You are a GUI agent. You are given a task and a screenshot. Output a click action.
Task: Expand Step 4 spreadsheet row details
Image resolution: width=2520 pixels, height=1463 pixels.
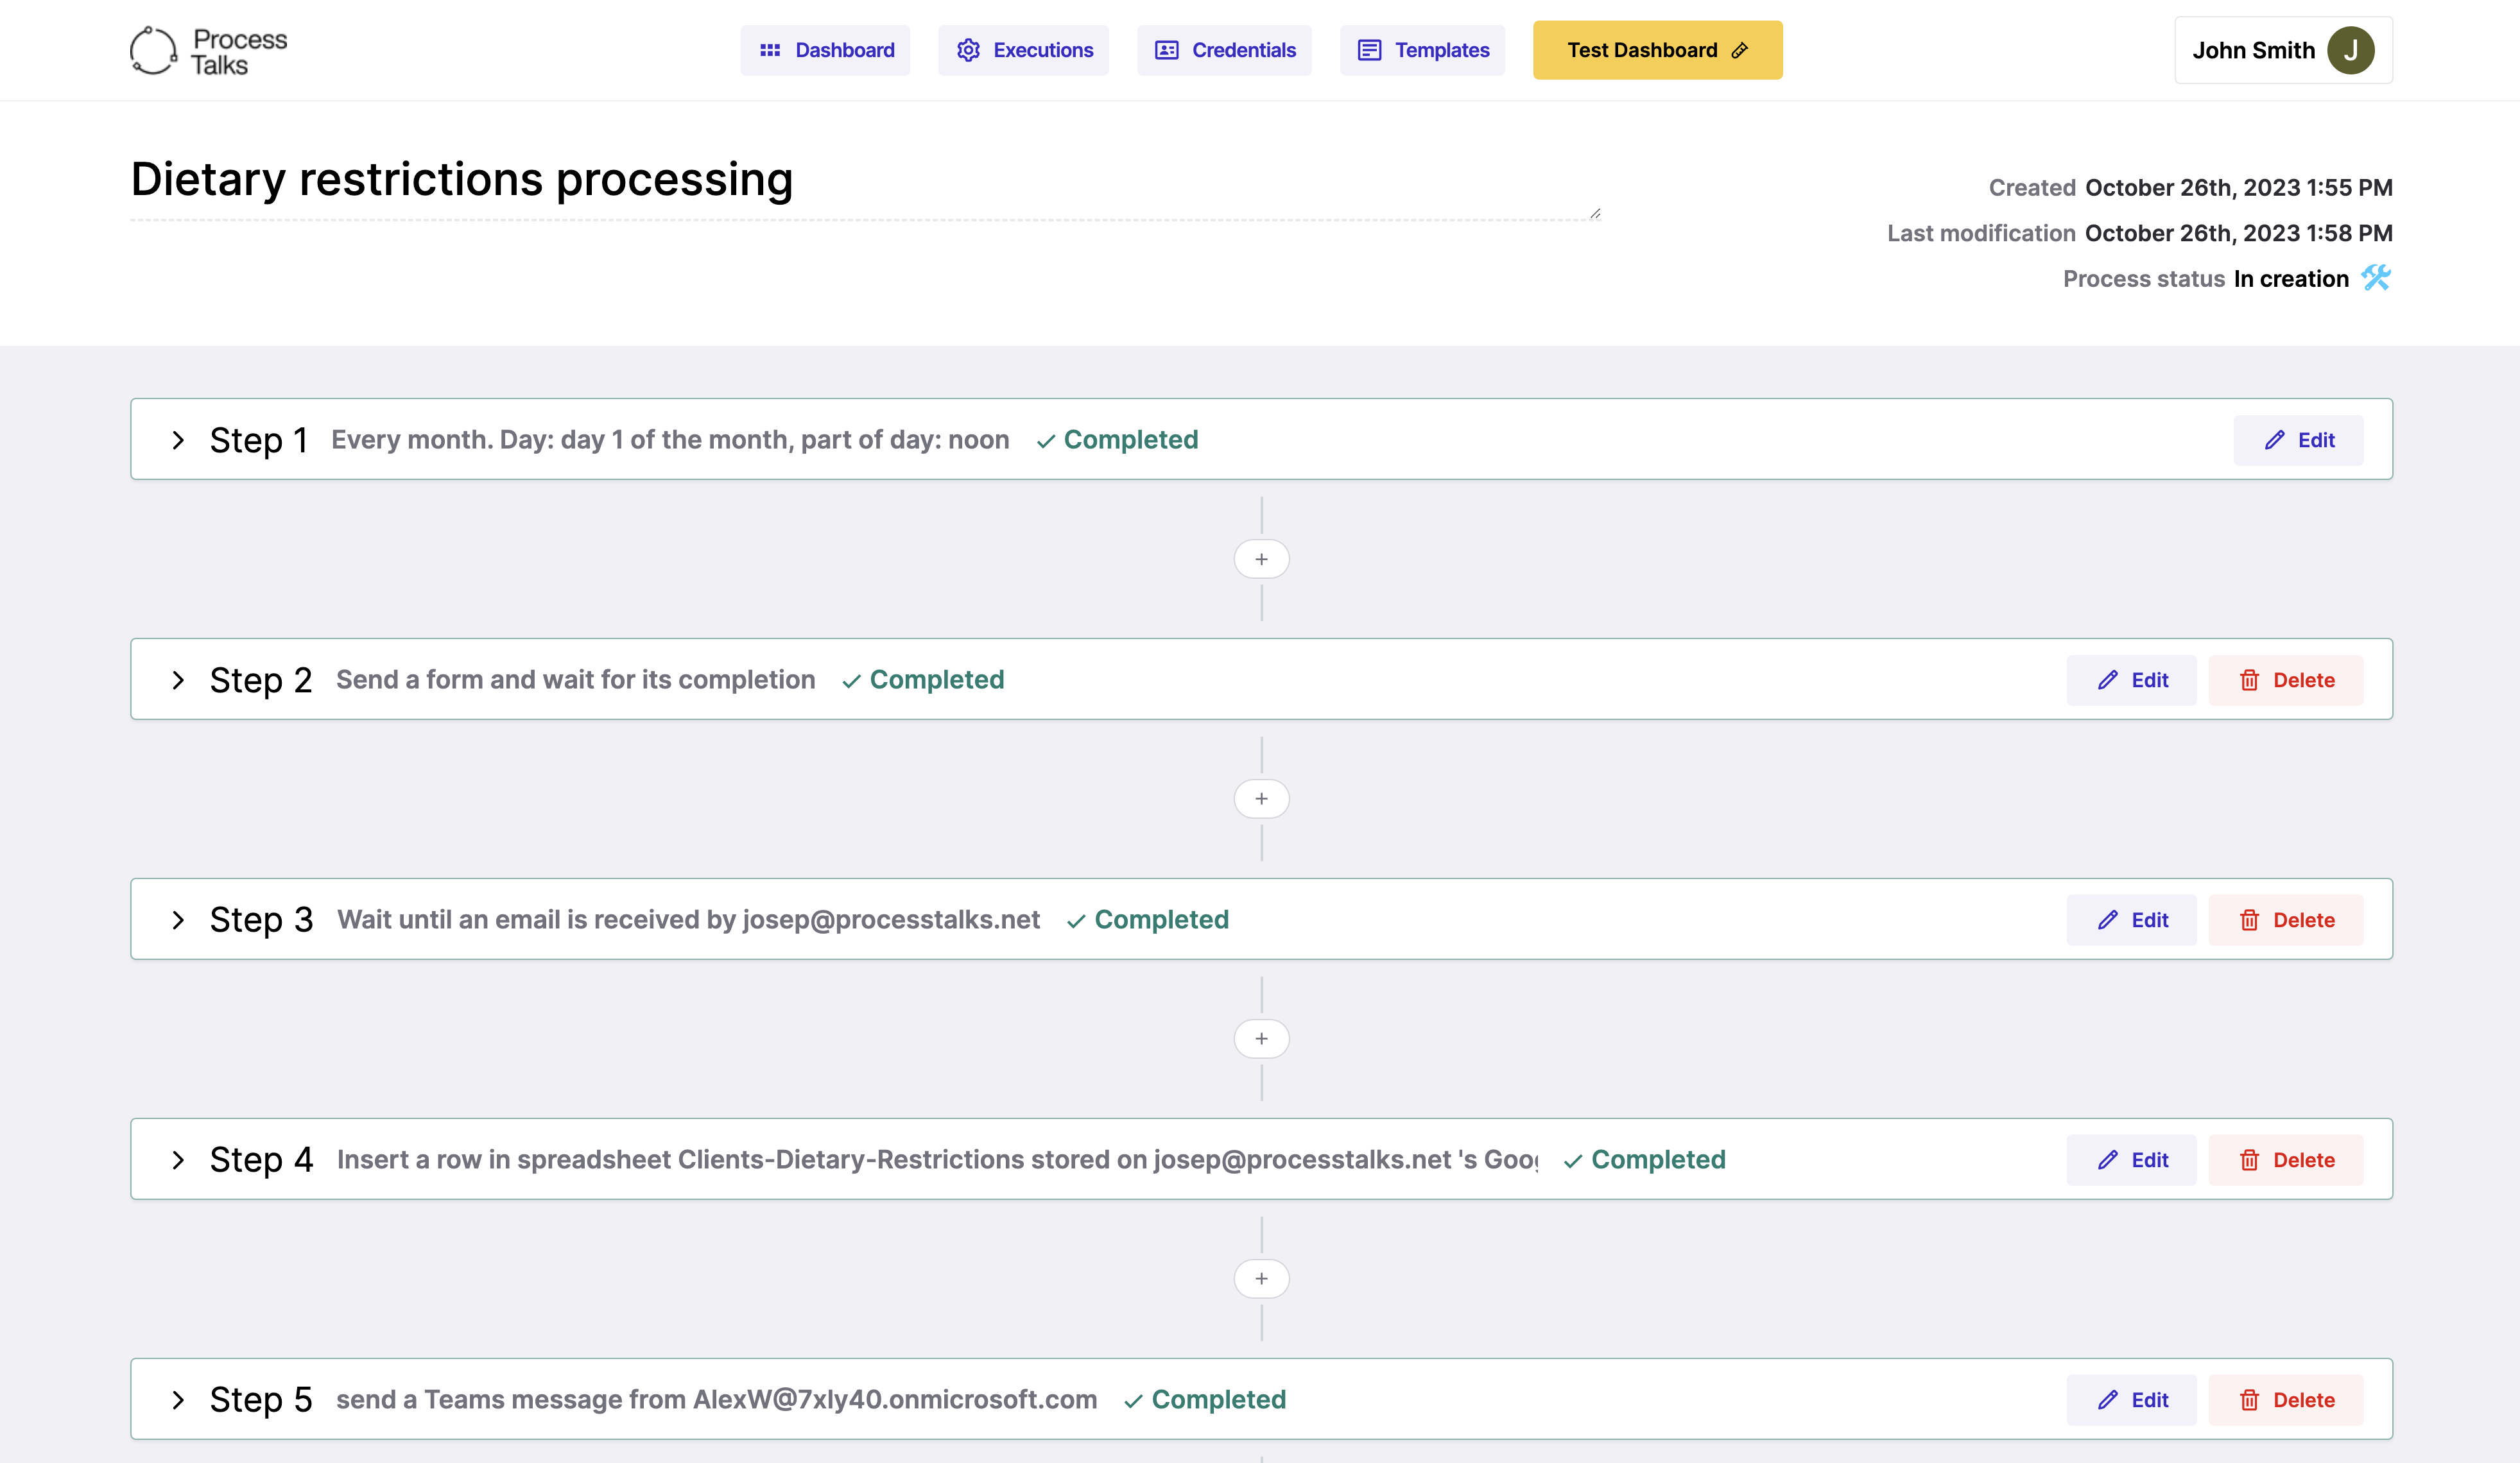[x=178, y=1160]
